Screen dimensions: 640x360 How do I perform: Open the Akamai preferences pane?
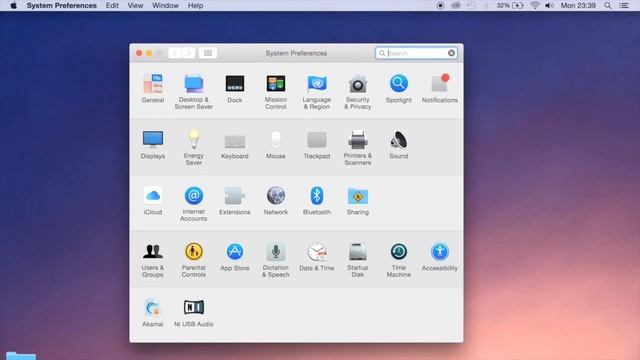click(x=153, y=313)
